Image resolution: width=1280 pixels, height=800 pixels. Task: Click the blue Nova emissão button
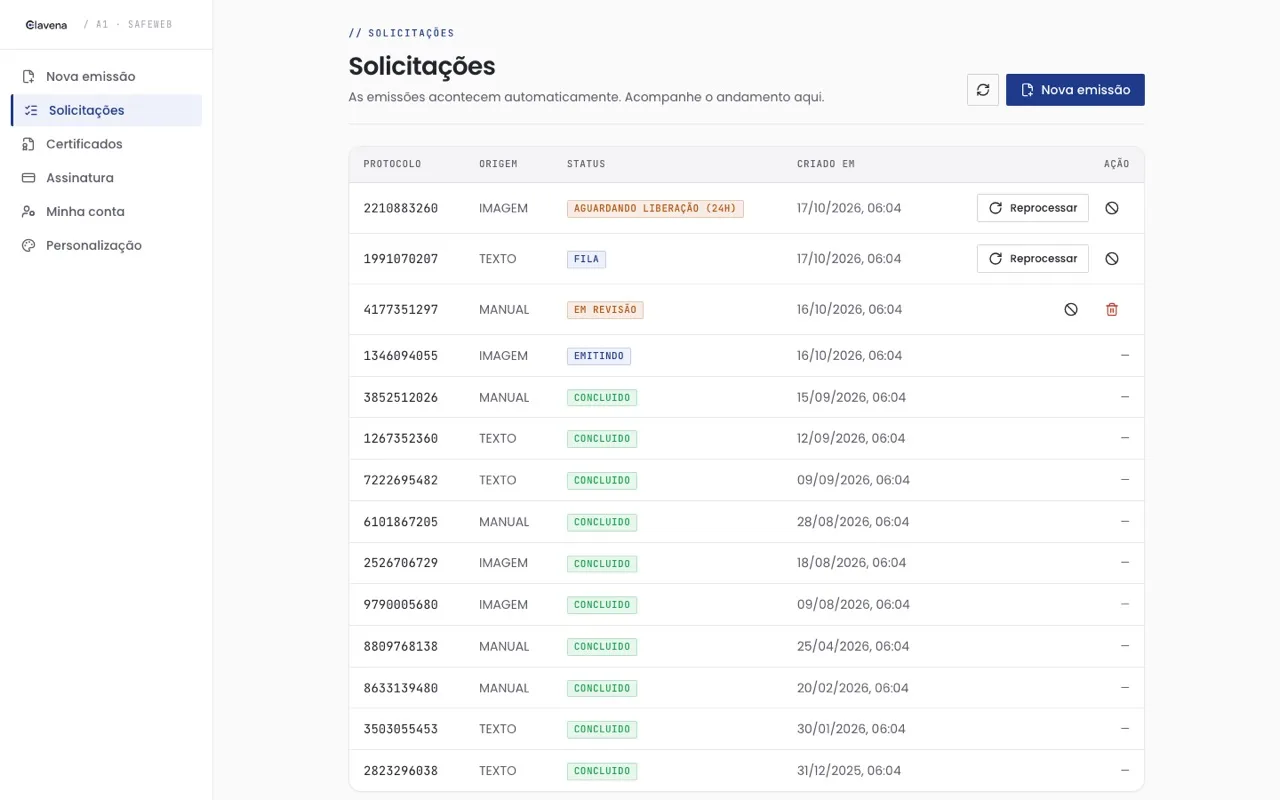[1075, 90]
